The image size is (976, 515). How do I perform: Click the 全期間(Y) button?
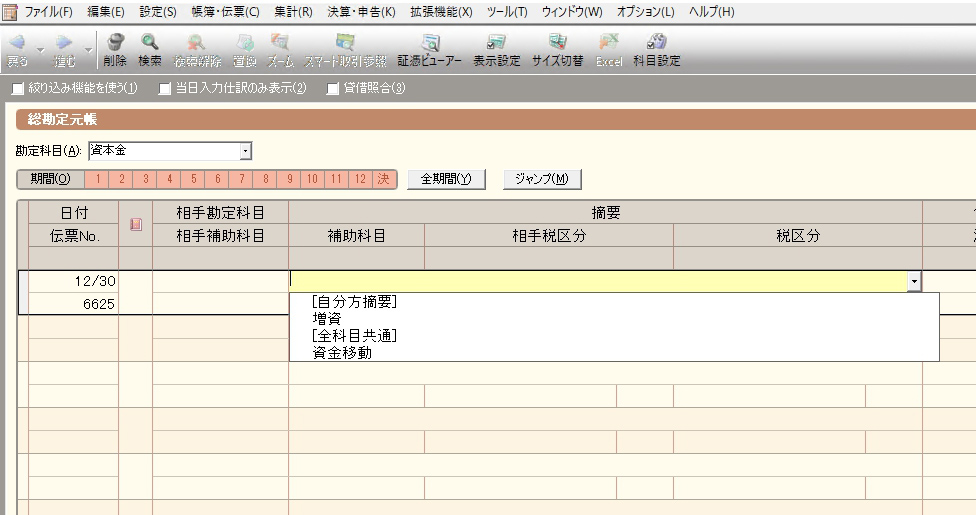446,179
